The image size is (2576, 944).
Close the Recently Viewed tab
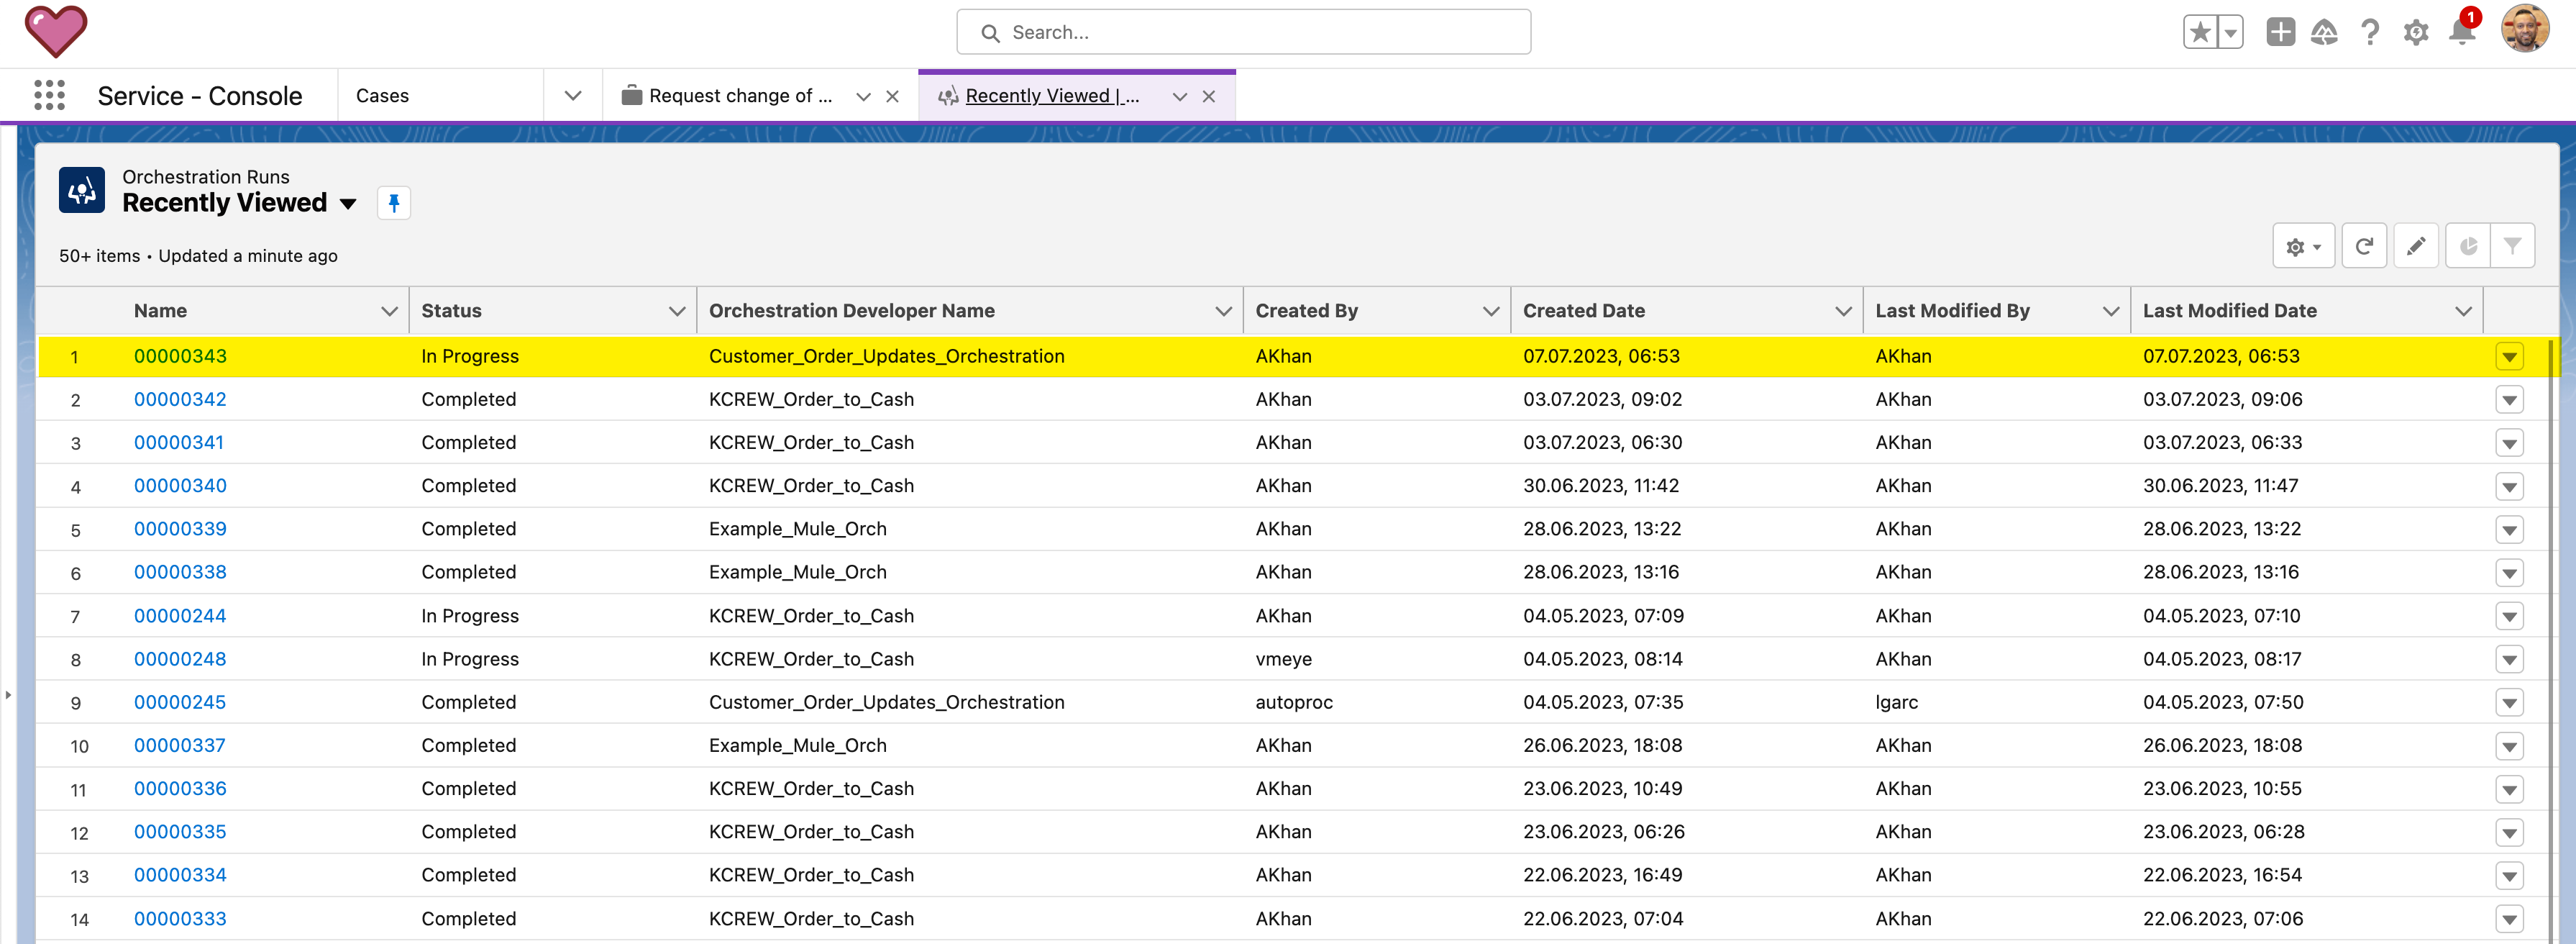1209,97
